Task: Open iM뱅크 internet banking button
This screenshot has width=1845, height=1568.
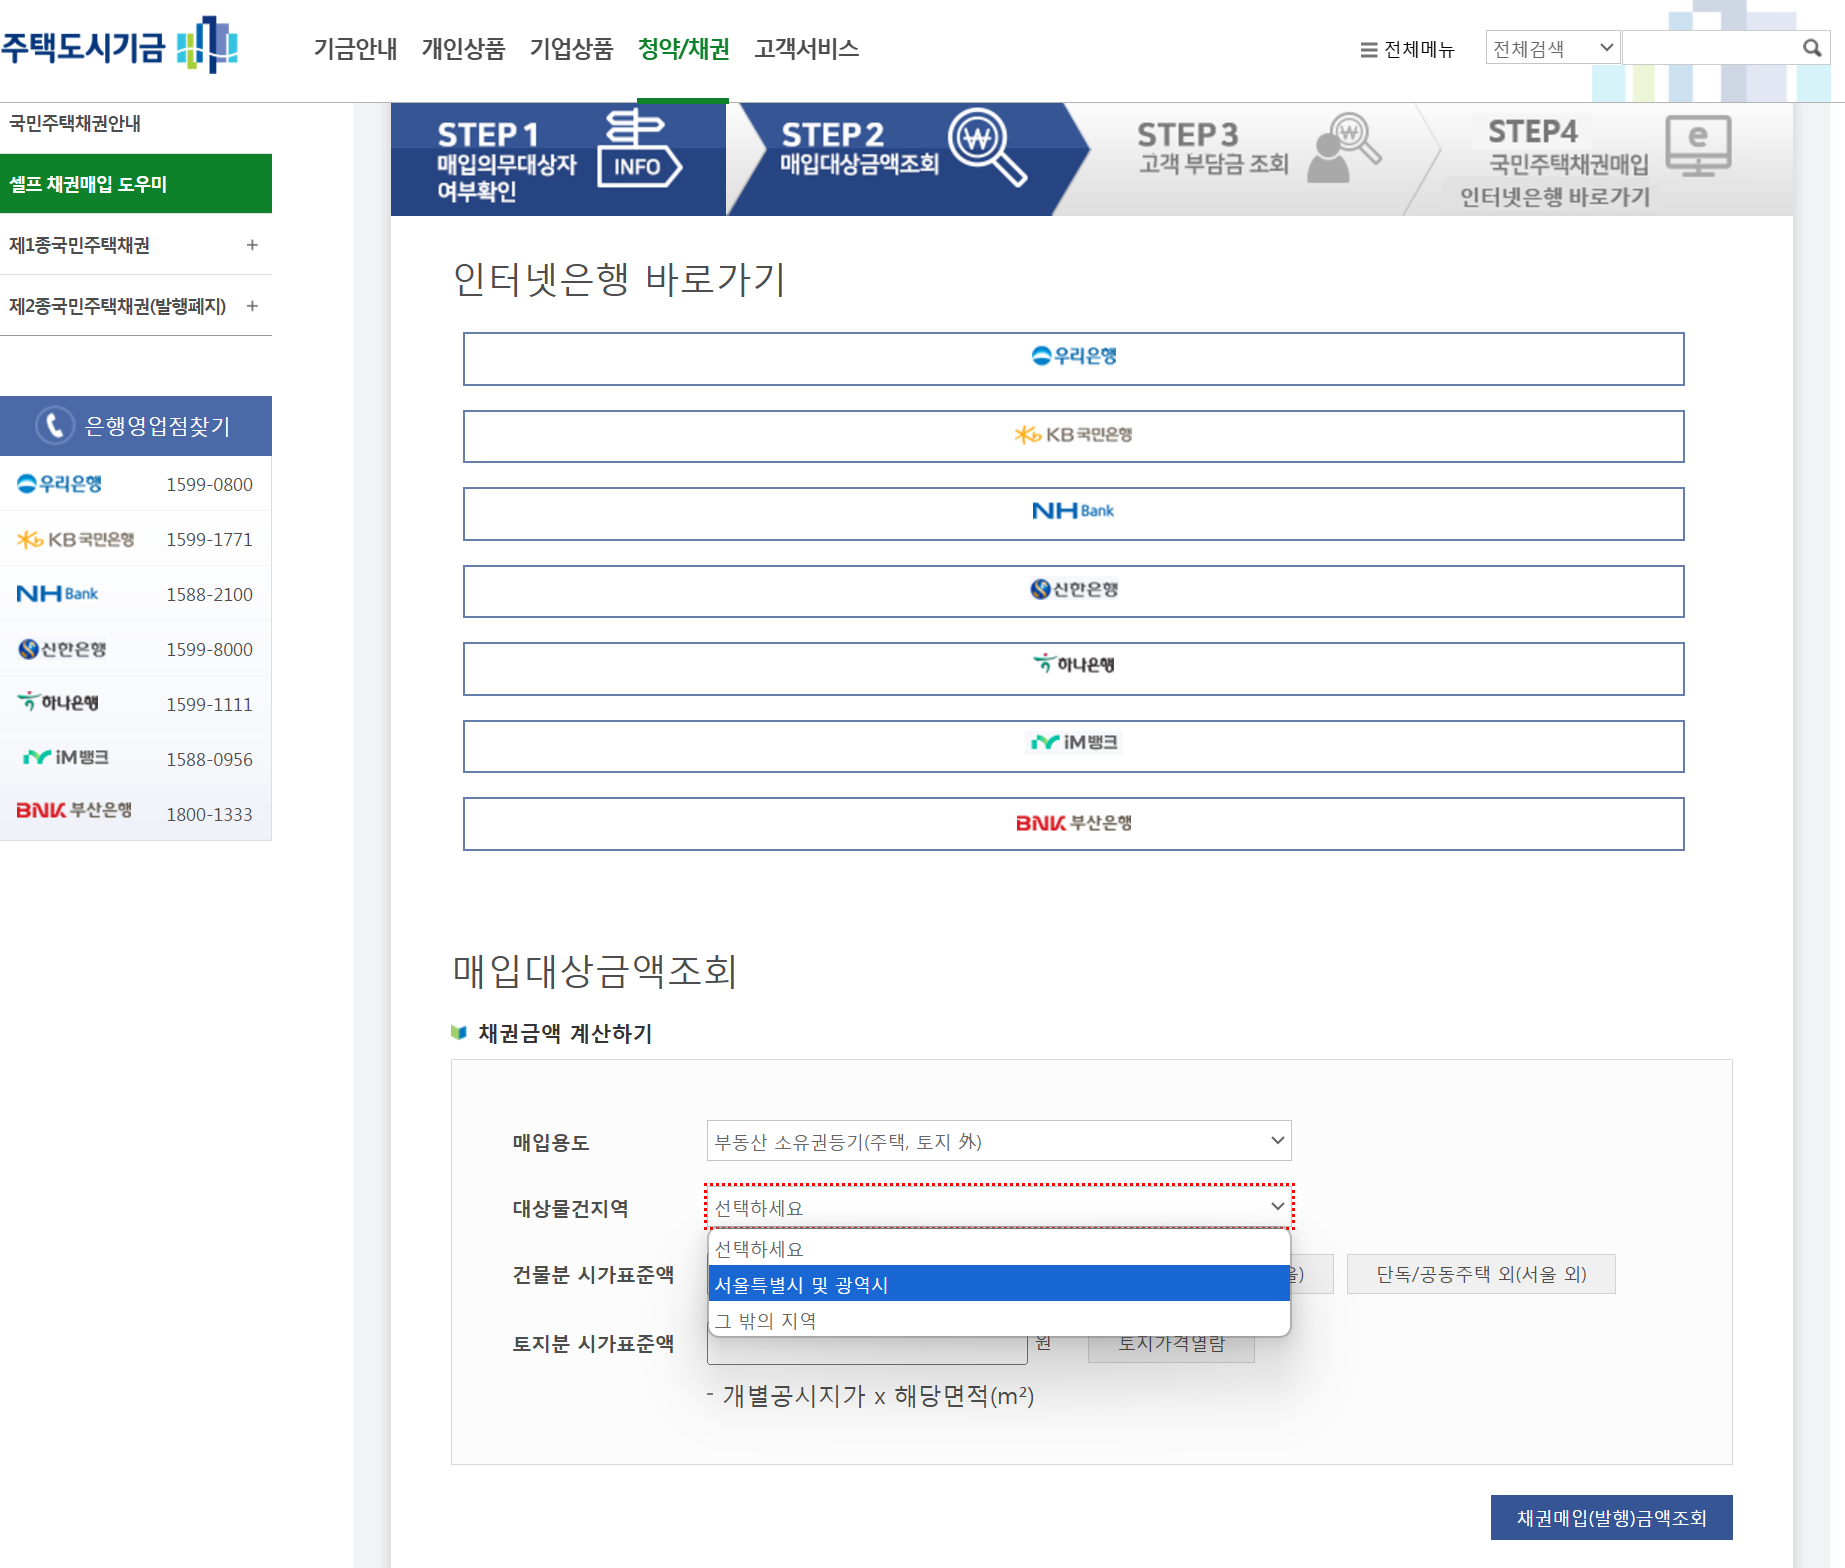Action: pyautogui.click(x=1073, y=746)
